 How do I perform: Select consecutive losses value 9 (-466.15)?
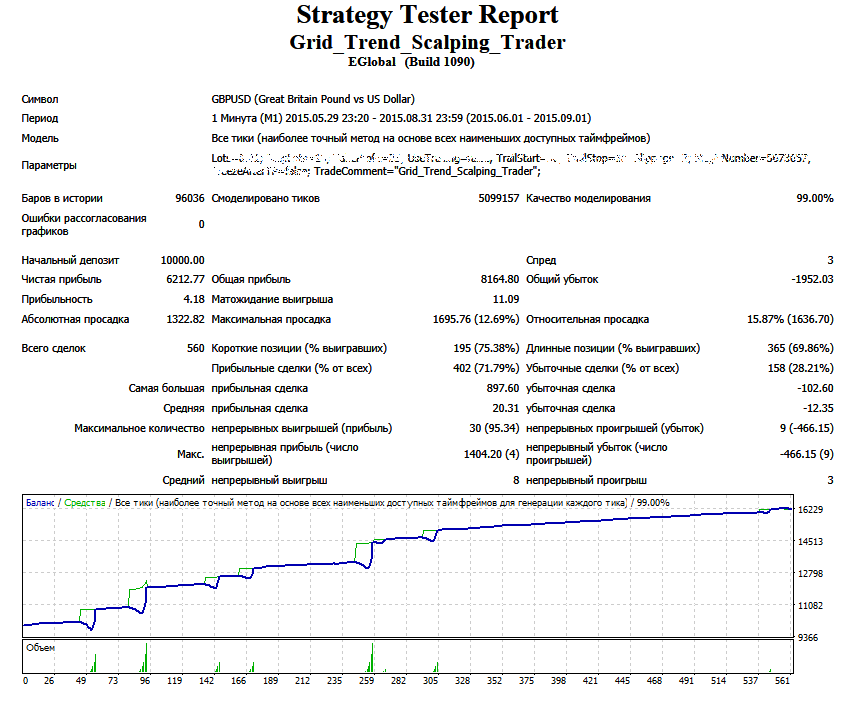tap(807, 428)
